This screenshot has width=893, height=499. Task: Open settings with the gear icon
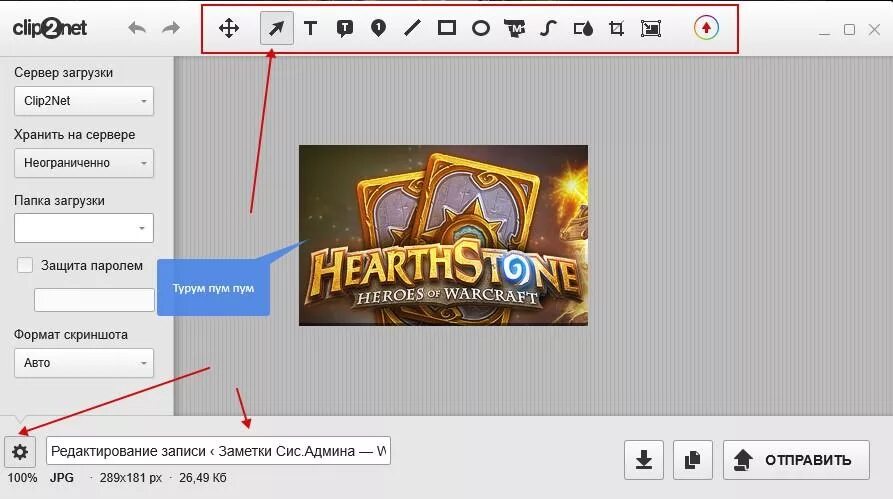click(20, 452)
